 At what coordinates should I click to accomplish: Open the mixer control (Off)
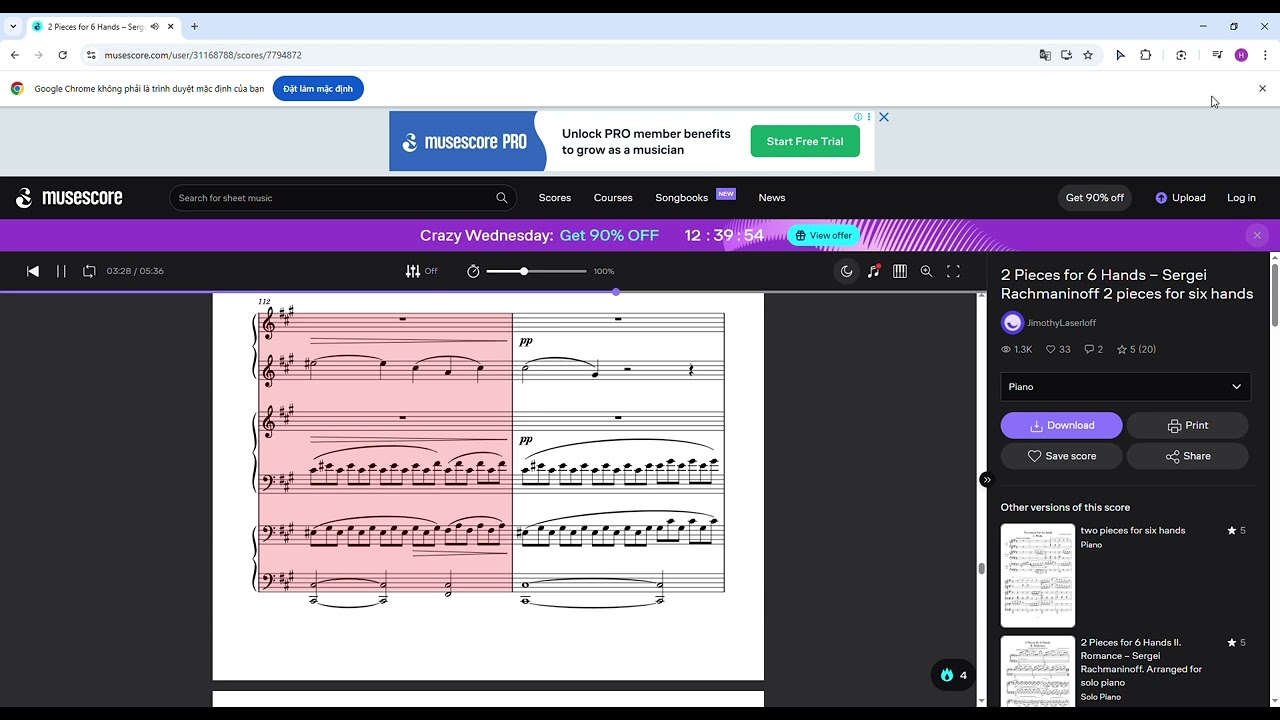pos(421,271)
